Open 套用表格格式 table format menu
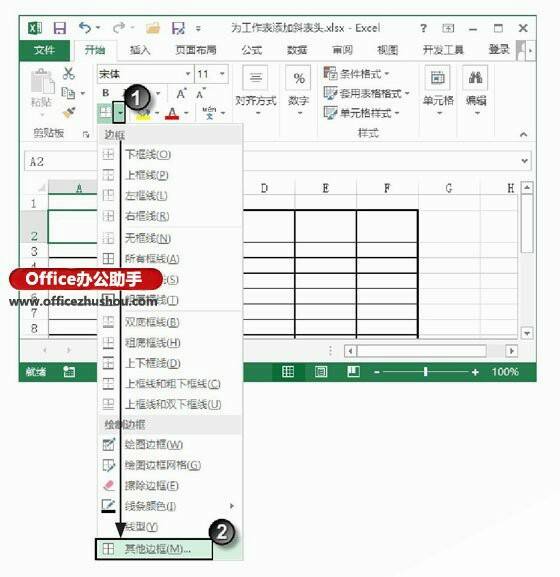Image resolution: width=560 pixels, height=577 pixels. pyautogui.click(x=366, y=93)
